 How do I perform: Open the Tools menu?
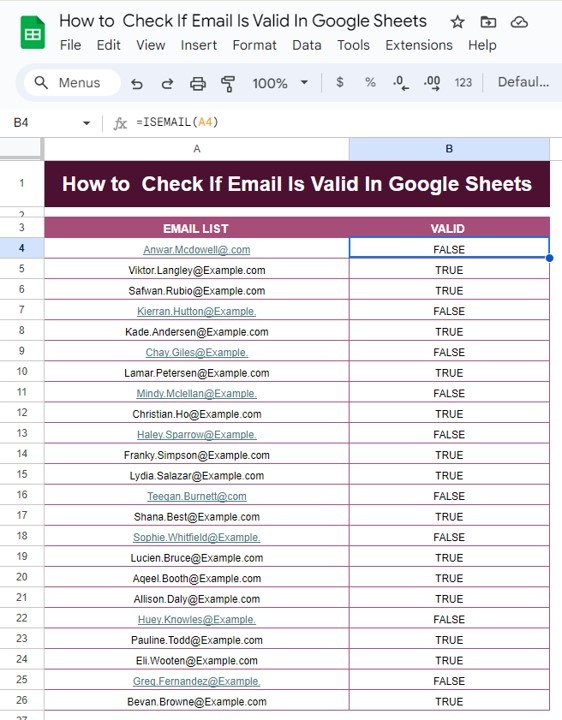coord(353,45)
